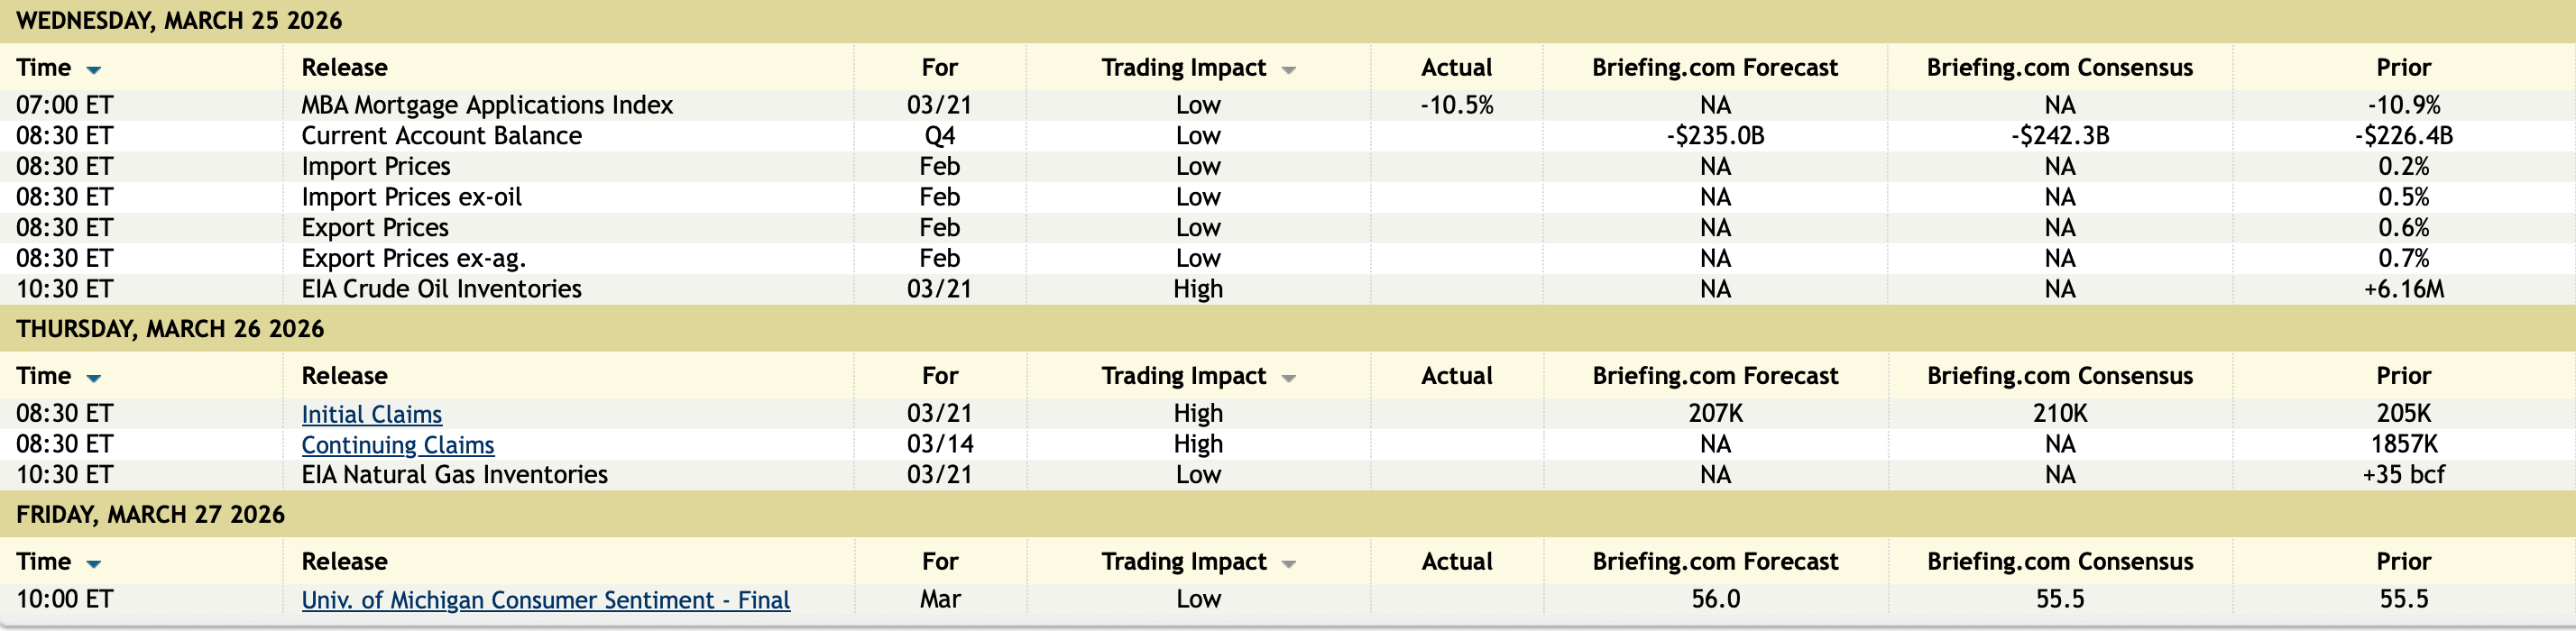2576x631 pixels.
Task: Click Trading Impact sort arrow in Thursday's table
Action: point(1288,378)
